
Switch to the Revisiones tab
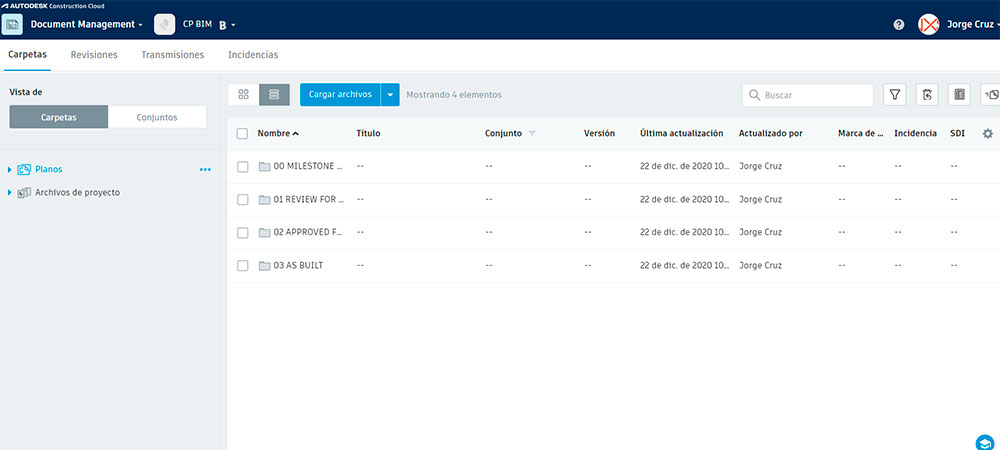click(x=94, y=55)
